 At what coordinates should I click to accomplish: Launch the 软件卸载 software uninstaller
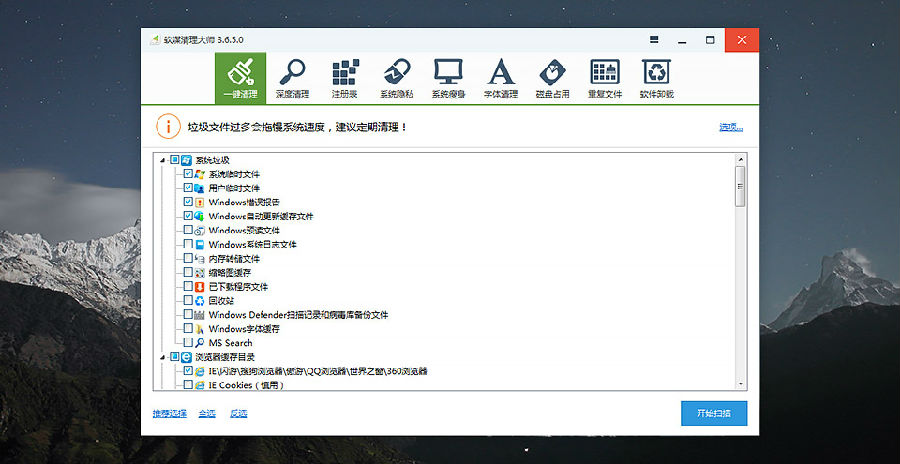click(x=657, y=77)
